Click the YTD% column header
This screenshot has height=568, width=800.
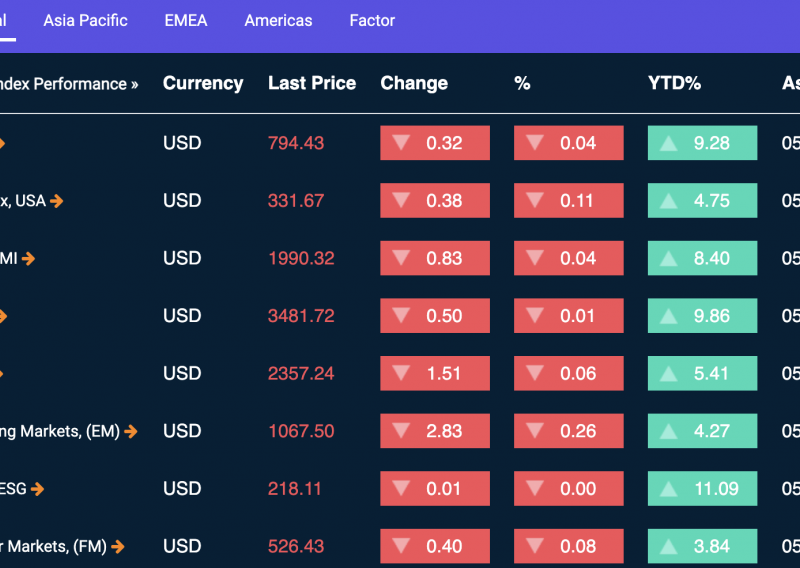coord(674,83)
